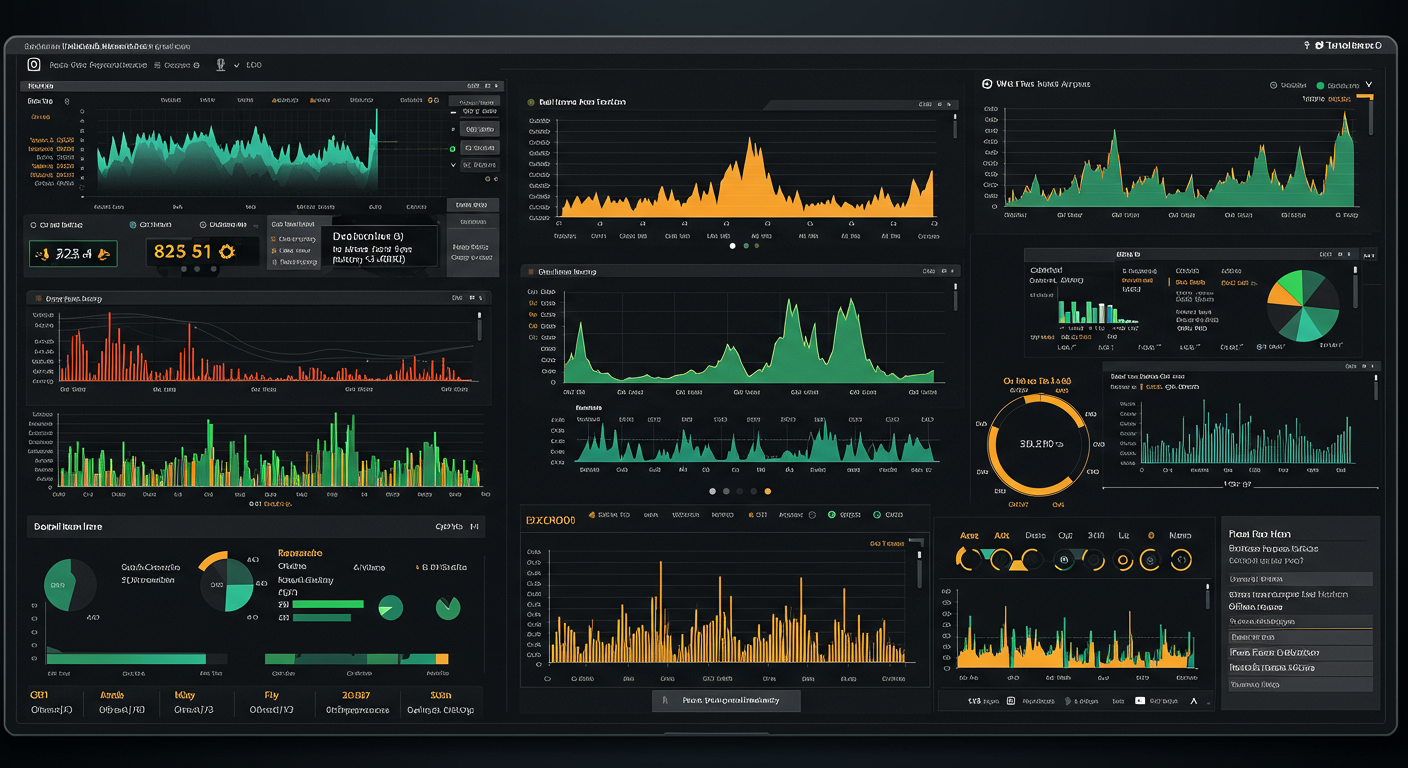Screen dimensions: 1408x768
Task: Expand the chevron beside the teal chart's side buttons
Action: [453, 165]
